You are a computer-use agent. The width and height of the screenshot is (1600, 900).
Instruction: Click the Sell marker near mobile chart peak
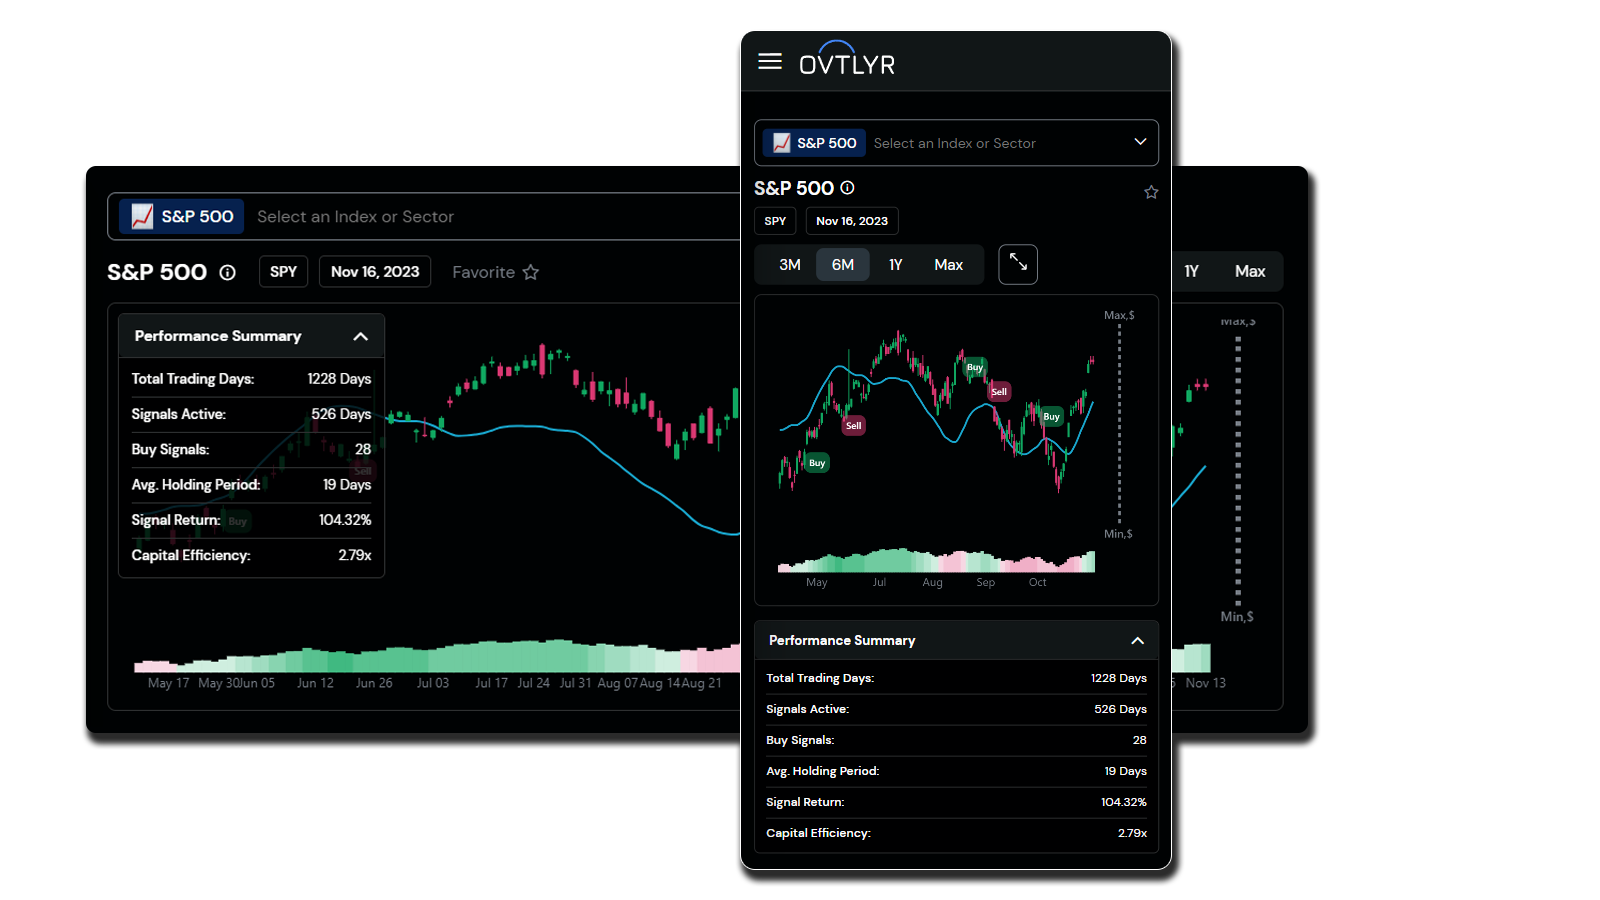pyautogui.click(x=999, y=392)
